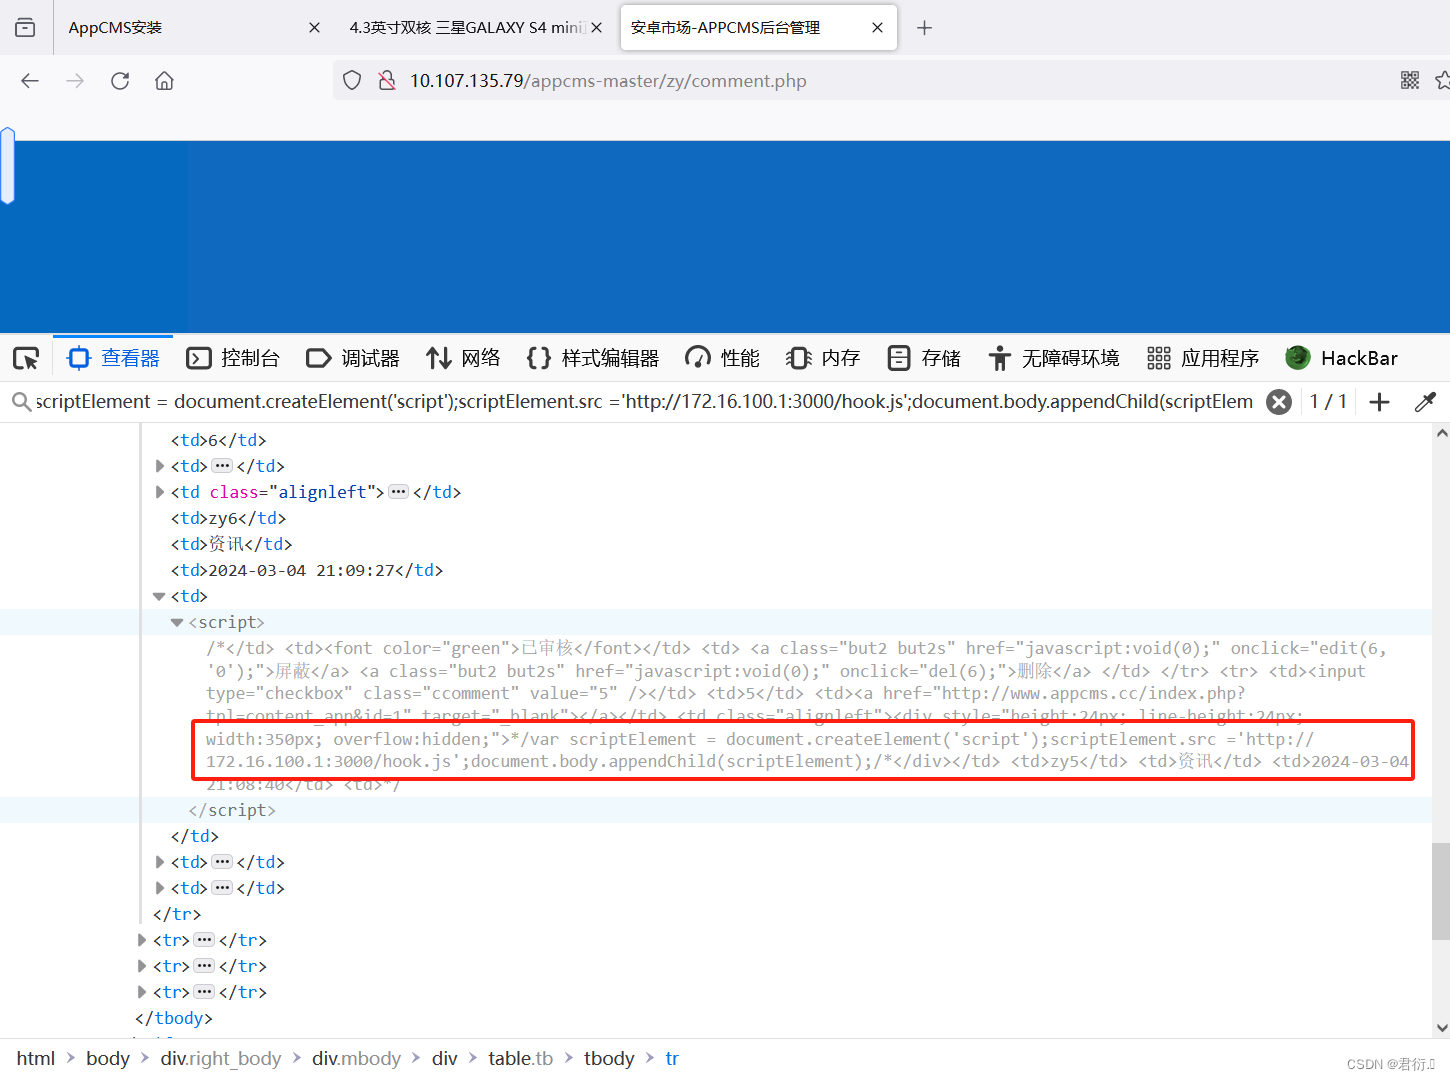Expand the second collapsed tr node
The height and width of the screenshot is (1080, 1450).
tap(142, 966)
